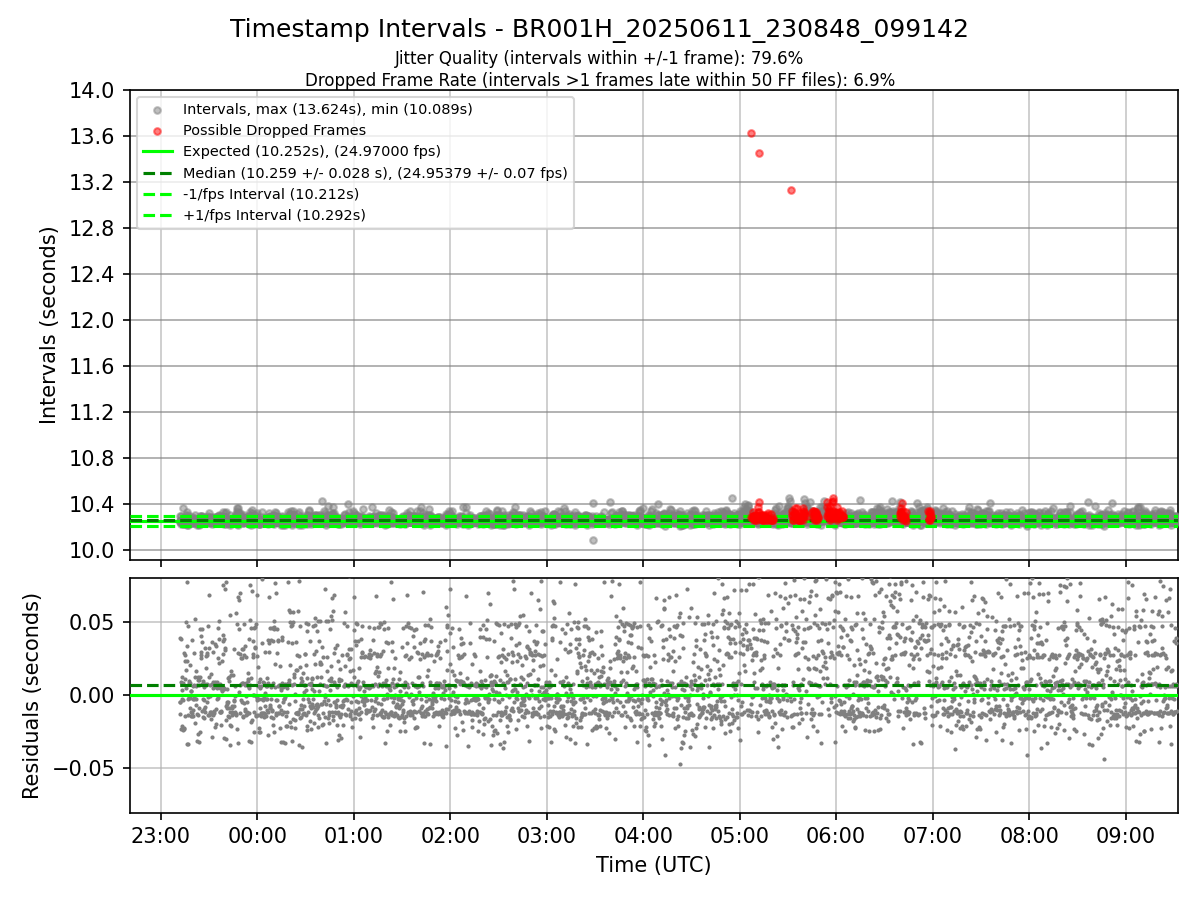The width and height of the screenshot is (1200, 900).
Task: Click legend entry "Intervals, max (13.624s), min (10.089s)"
Action: 328,109
